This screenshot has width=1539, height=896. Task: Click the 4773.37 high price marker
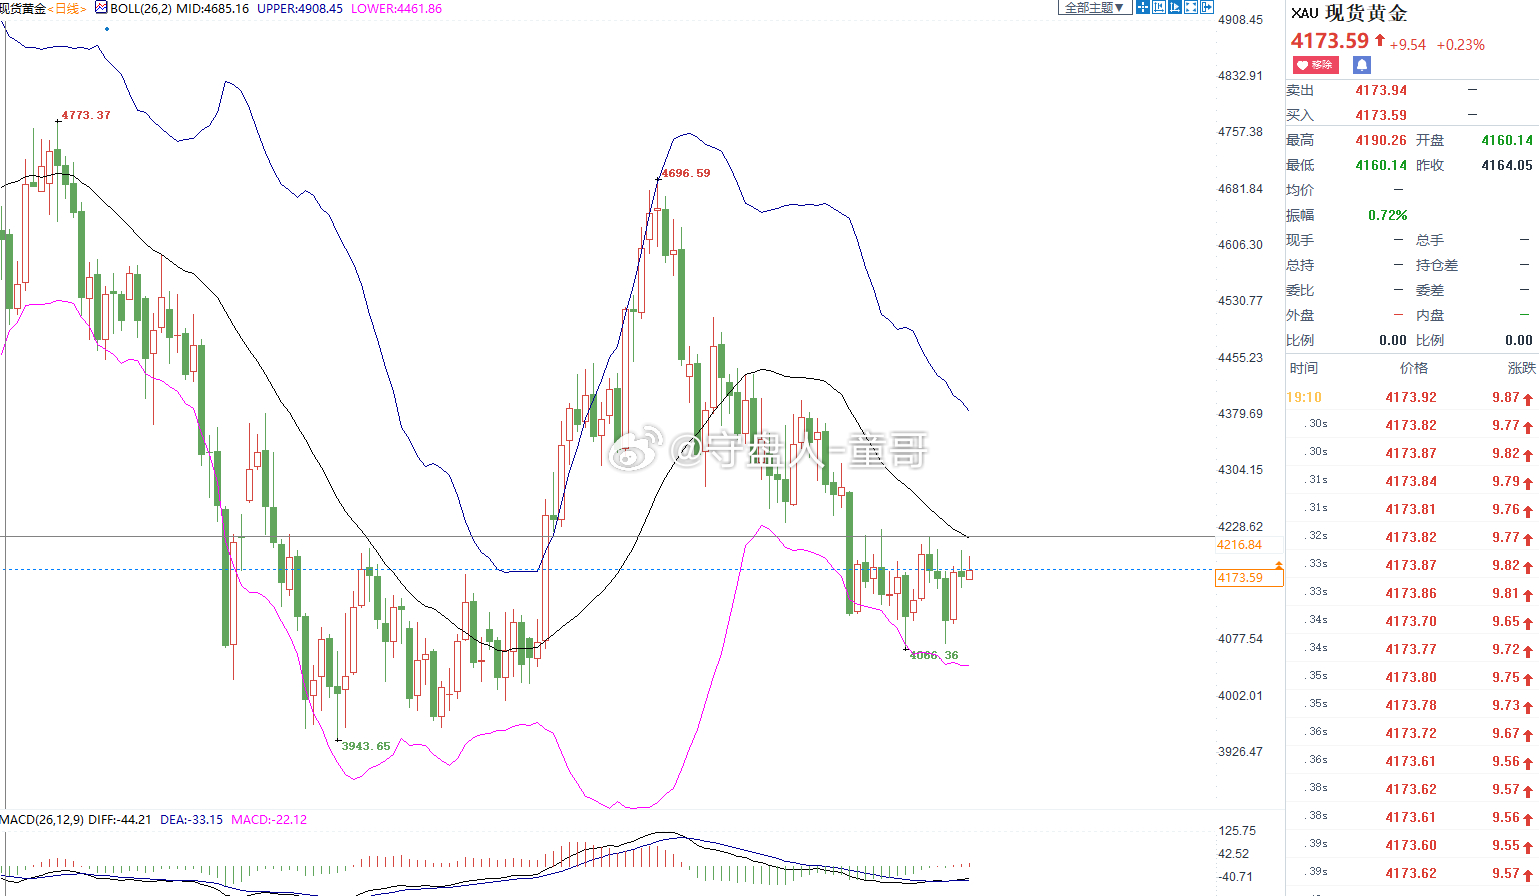(86, 115)
